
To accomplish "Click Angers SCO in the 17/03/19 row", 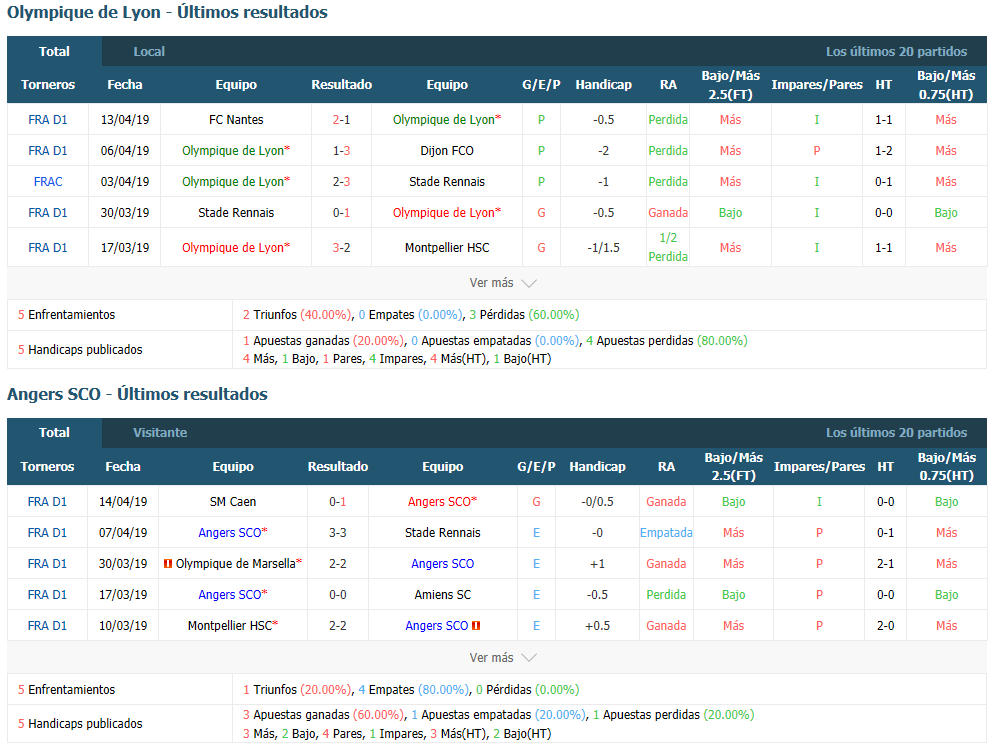I will (232, 595).
